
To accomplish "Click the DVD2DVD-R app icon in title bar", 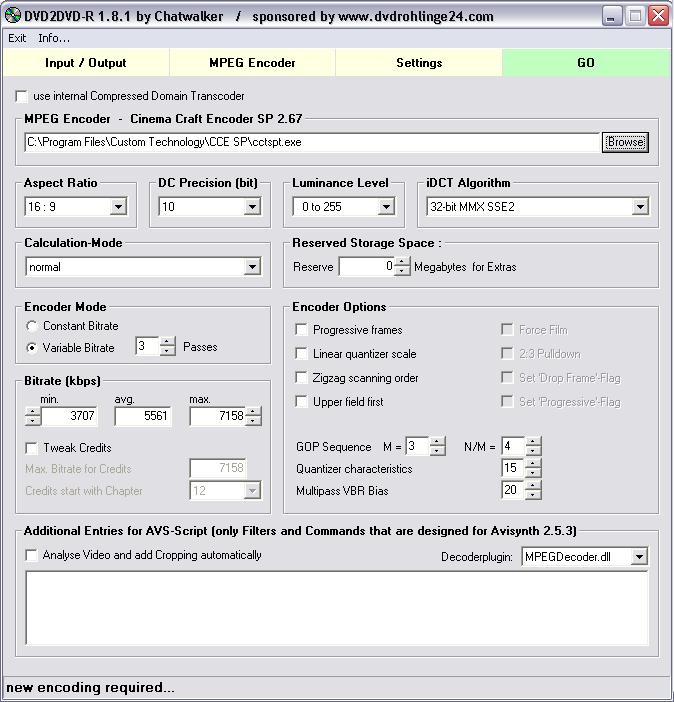I will [x=13, y=16].
